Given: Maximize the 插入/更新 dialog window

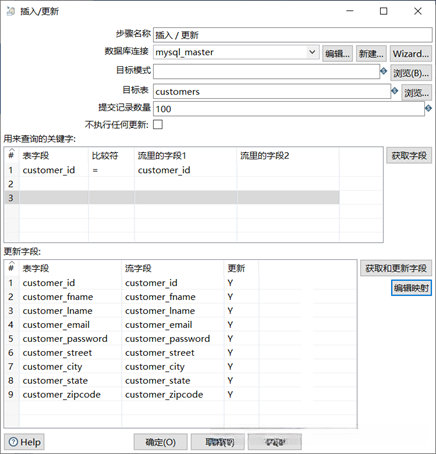Looking at the screenshot, I should [x=384, y=11].
